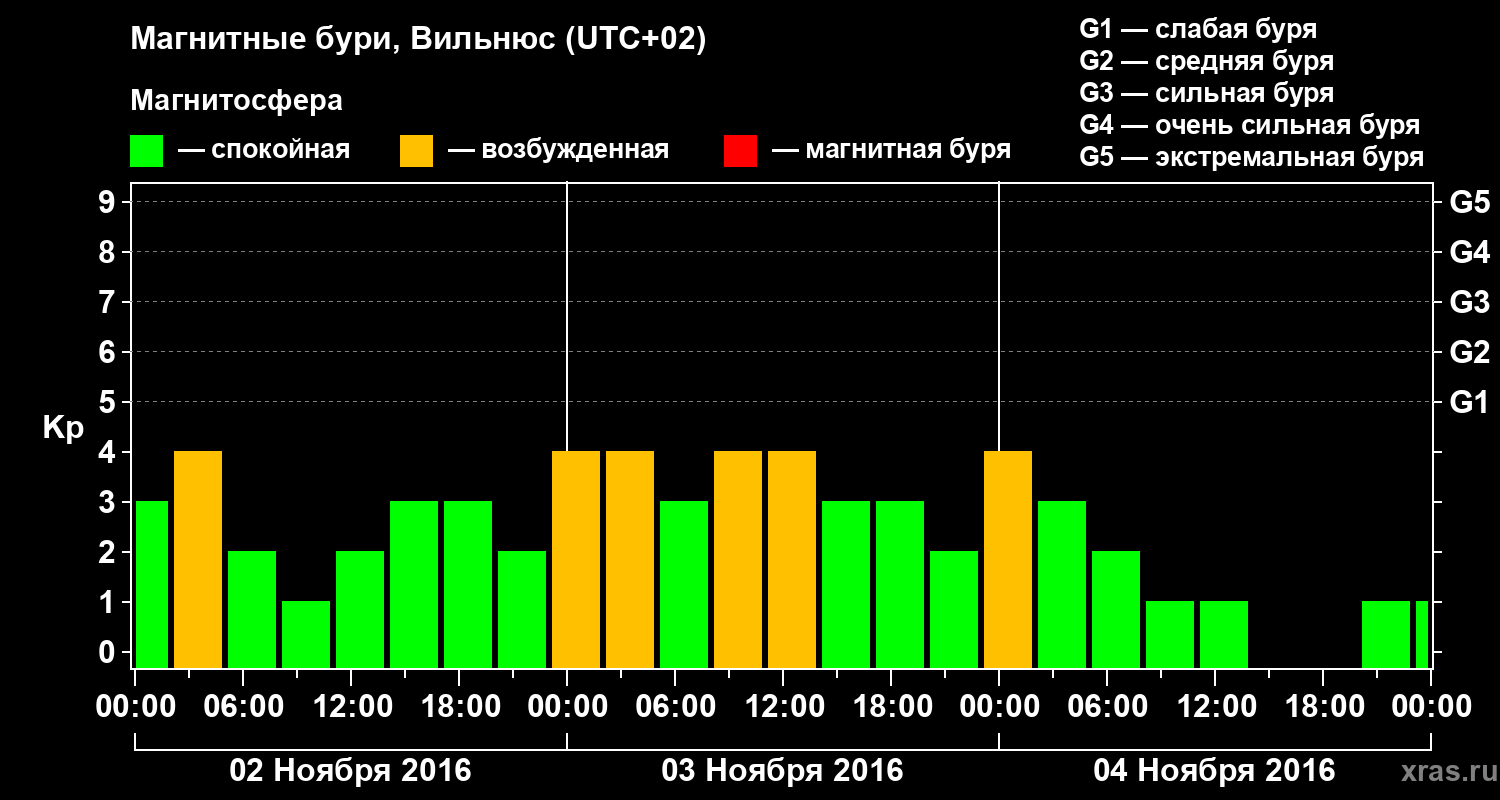Select legend line 'G5 — экстремальная буря'

pos(1252,157)
